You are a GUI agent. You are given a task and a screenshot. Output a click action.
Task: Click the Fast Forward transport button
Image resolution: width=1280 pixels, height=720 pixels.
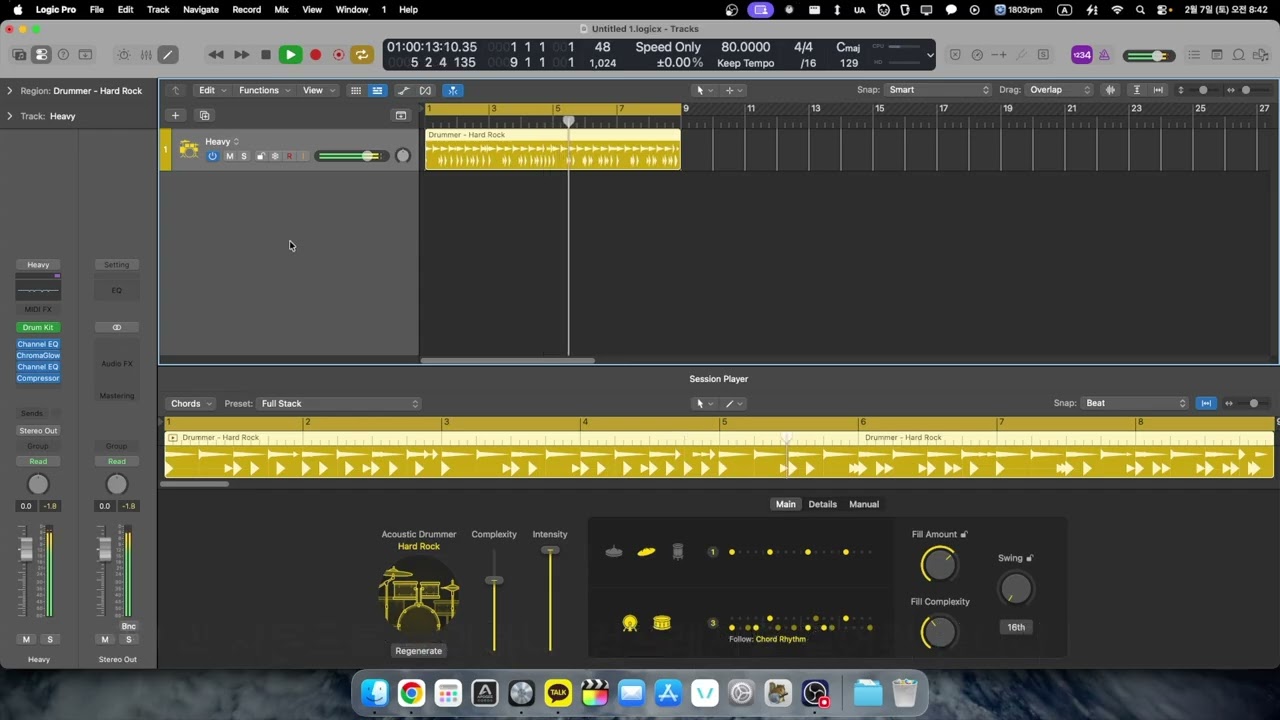point(241,55)
